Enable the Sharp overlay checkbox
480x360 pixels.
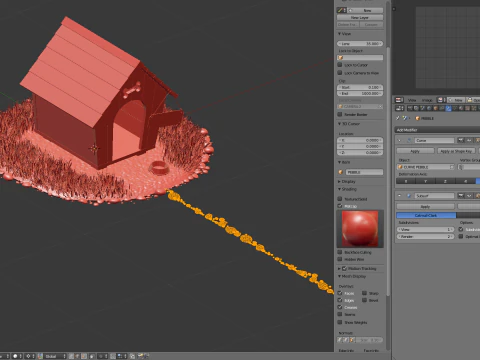tap(364, 293)
